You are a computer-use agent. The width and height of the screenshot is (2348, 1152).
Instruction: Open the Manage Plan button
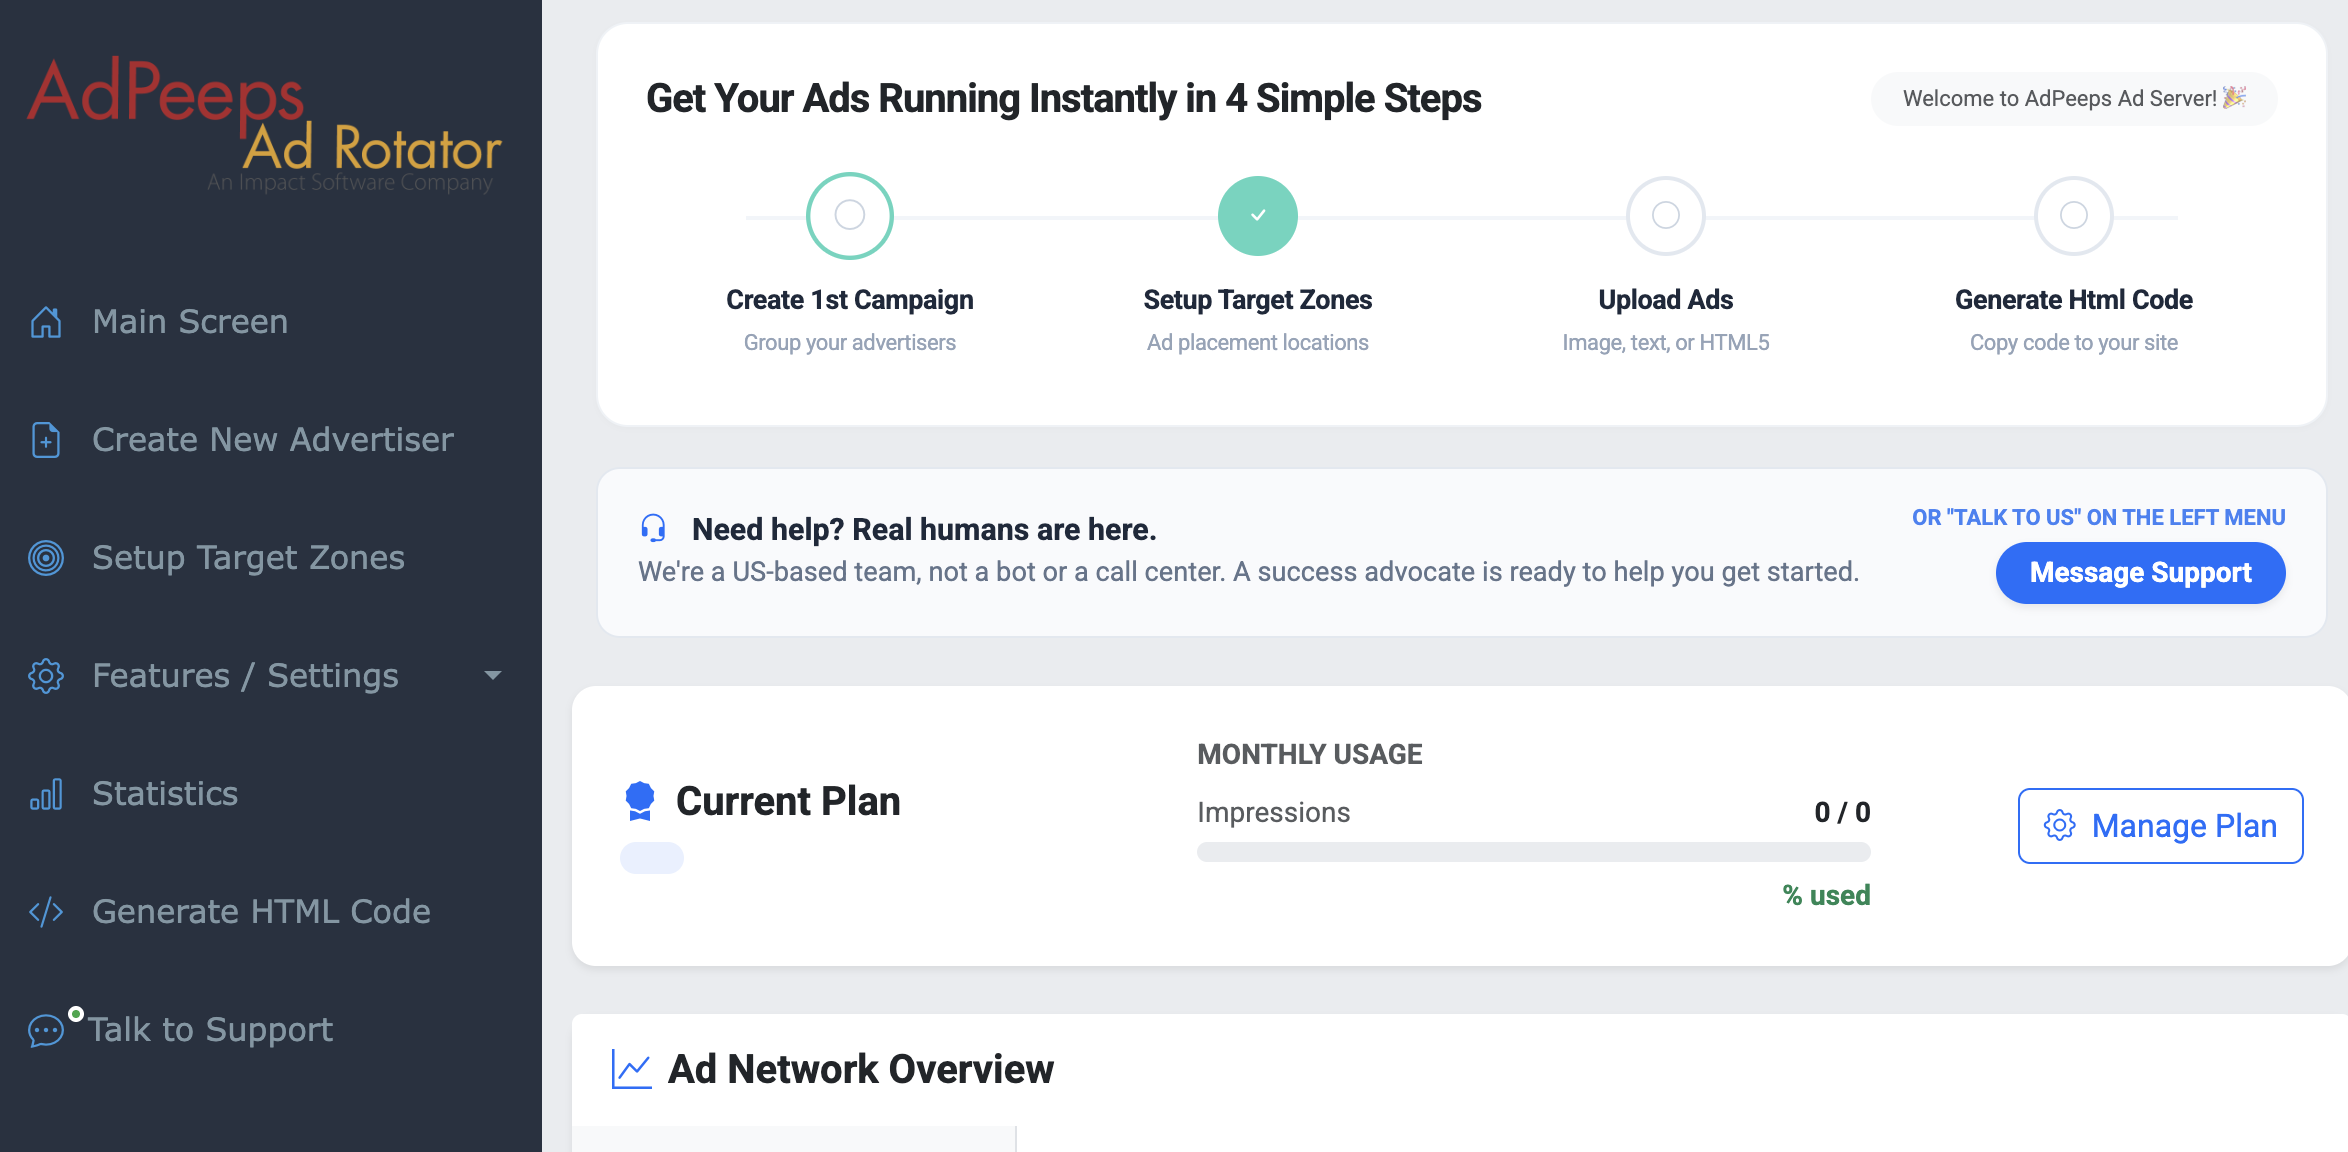[2160, 826]
